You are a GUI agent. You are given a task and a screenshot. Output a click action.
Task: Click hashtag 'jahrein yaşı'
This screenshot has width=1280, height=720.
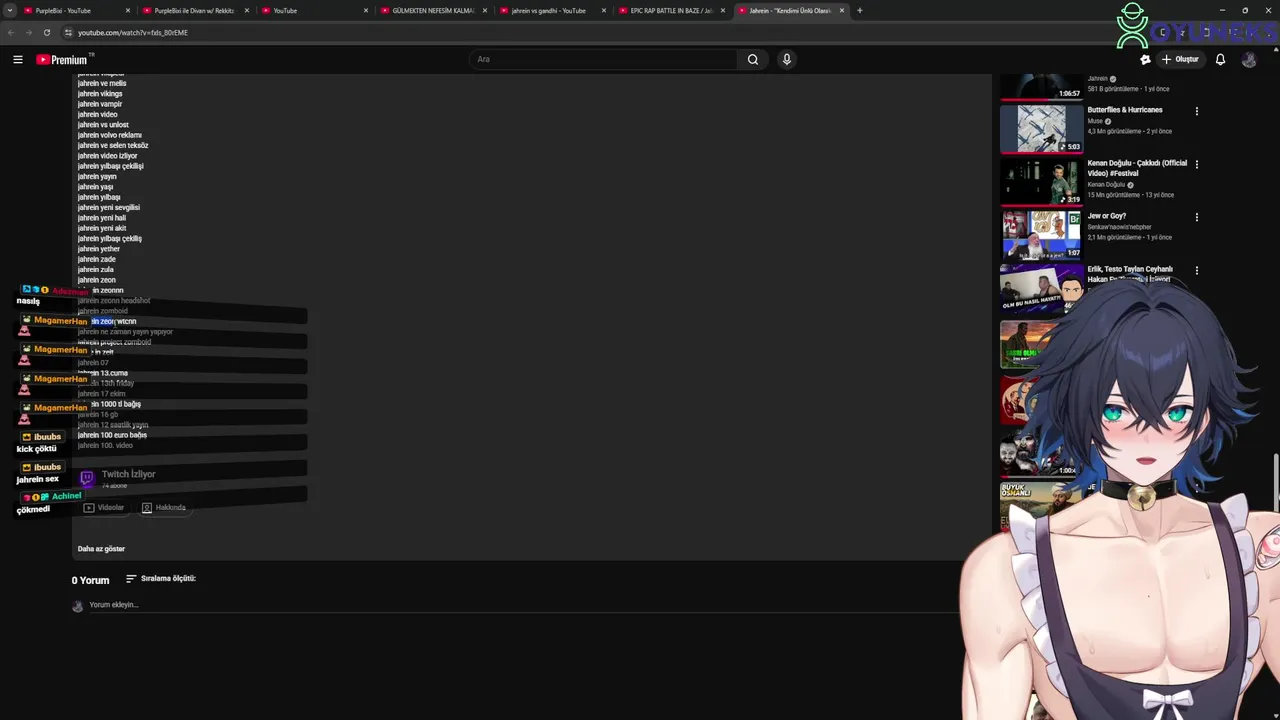(x=96, y=187)
